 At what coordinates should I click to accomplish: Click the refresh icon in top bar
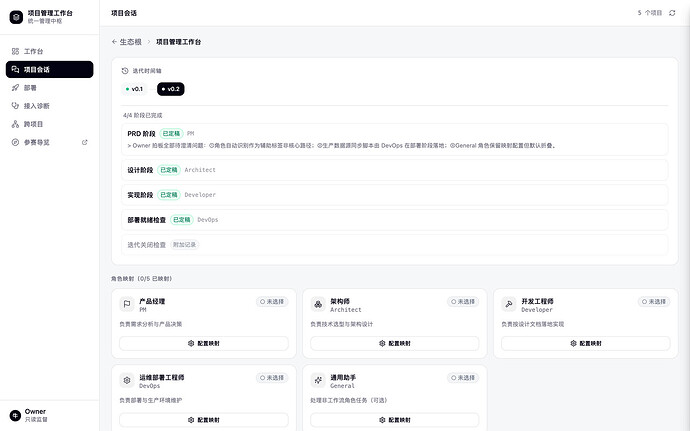coord(672,13)
